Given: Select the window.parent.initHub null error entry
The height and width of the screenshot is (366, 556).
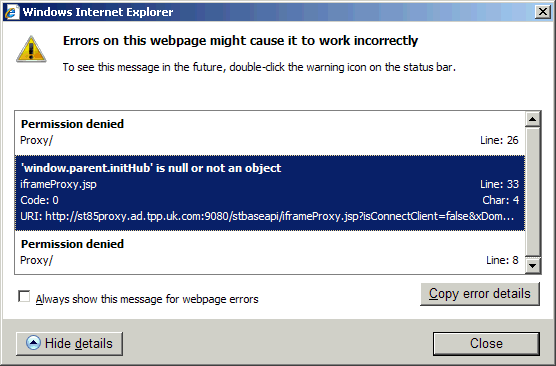Looking at the screenshot, I should point(269,193).
